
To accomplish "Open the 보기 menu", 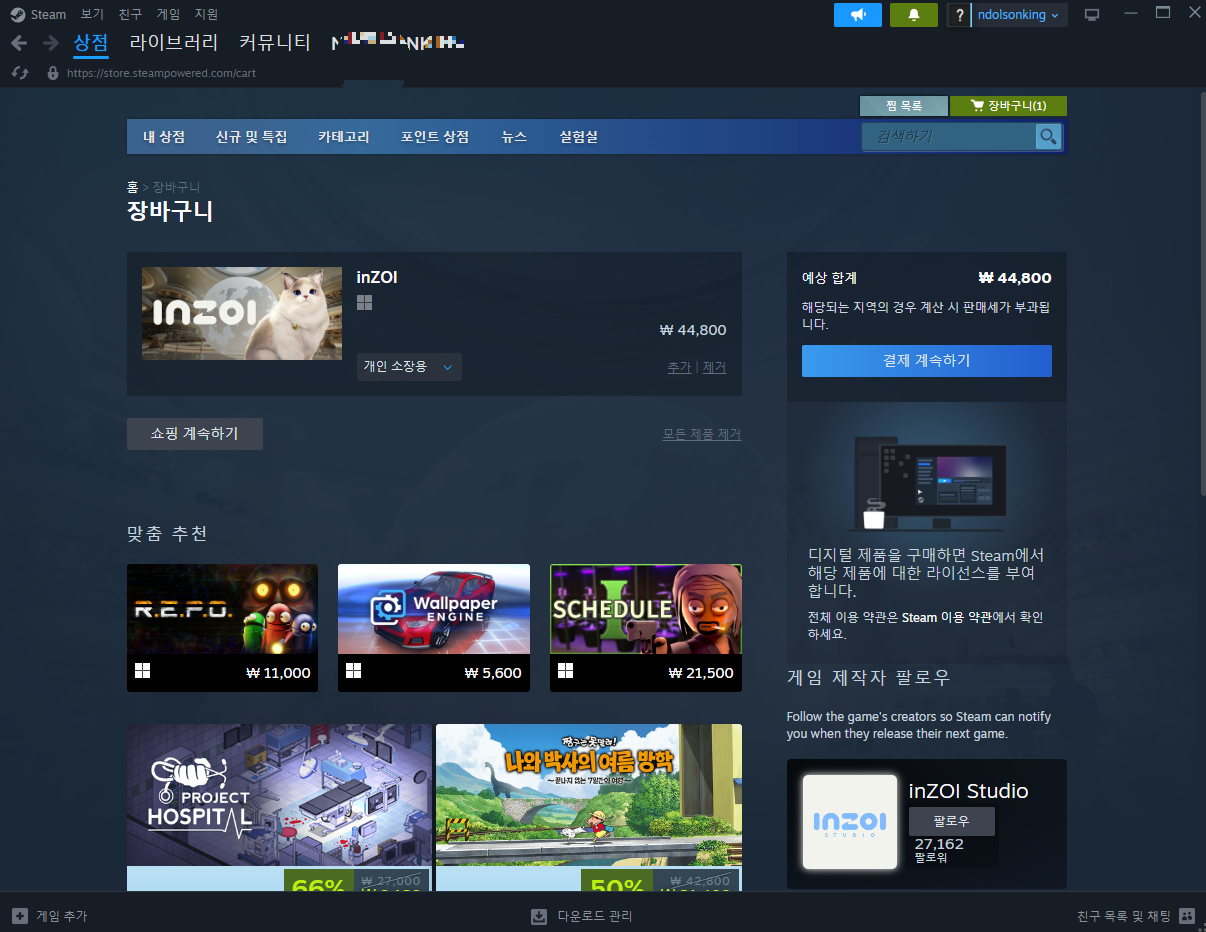I will click(x=92, y=14).
